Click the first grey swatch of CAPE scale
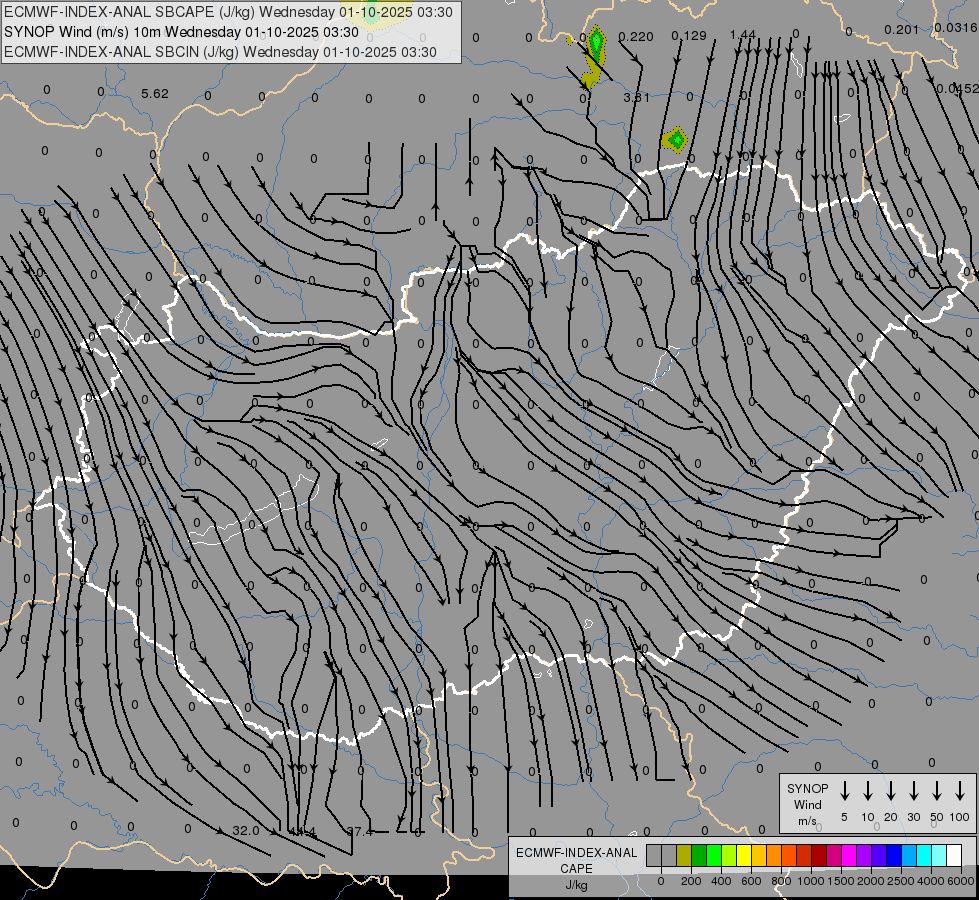Image resolution: width=979 pixels, height=900 pixels. [x=654, y=855]
